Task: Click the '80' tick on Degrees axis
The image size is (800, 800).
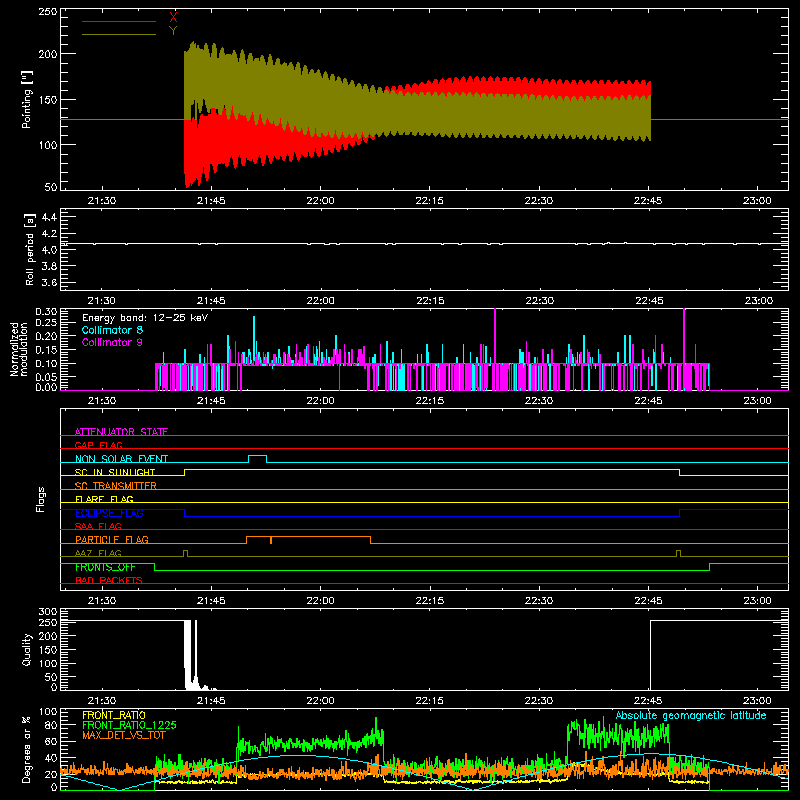Action: [51, 725]
